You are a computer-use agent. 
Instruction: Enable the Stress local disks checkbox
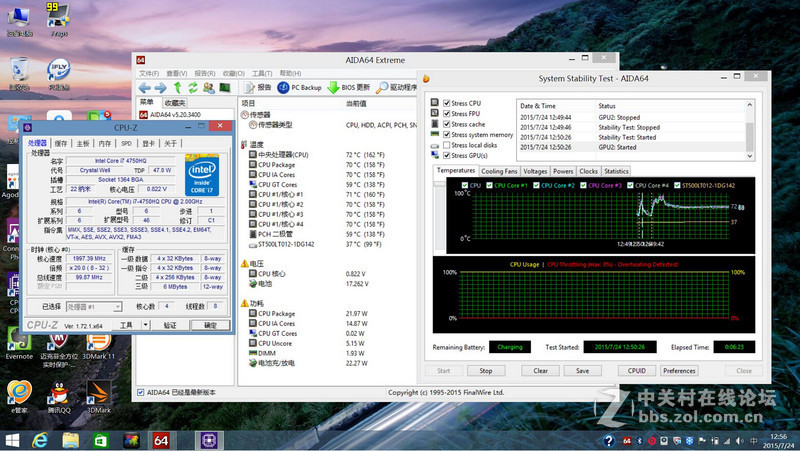tap(446, 145)
